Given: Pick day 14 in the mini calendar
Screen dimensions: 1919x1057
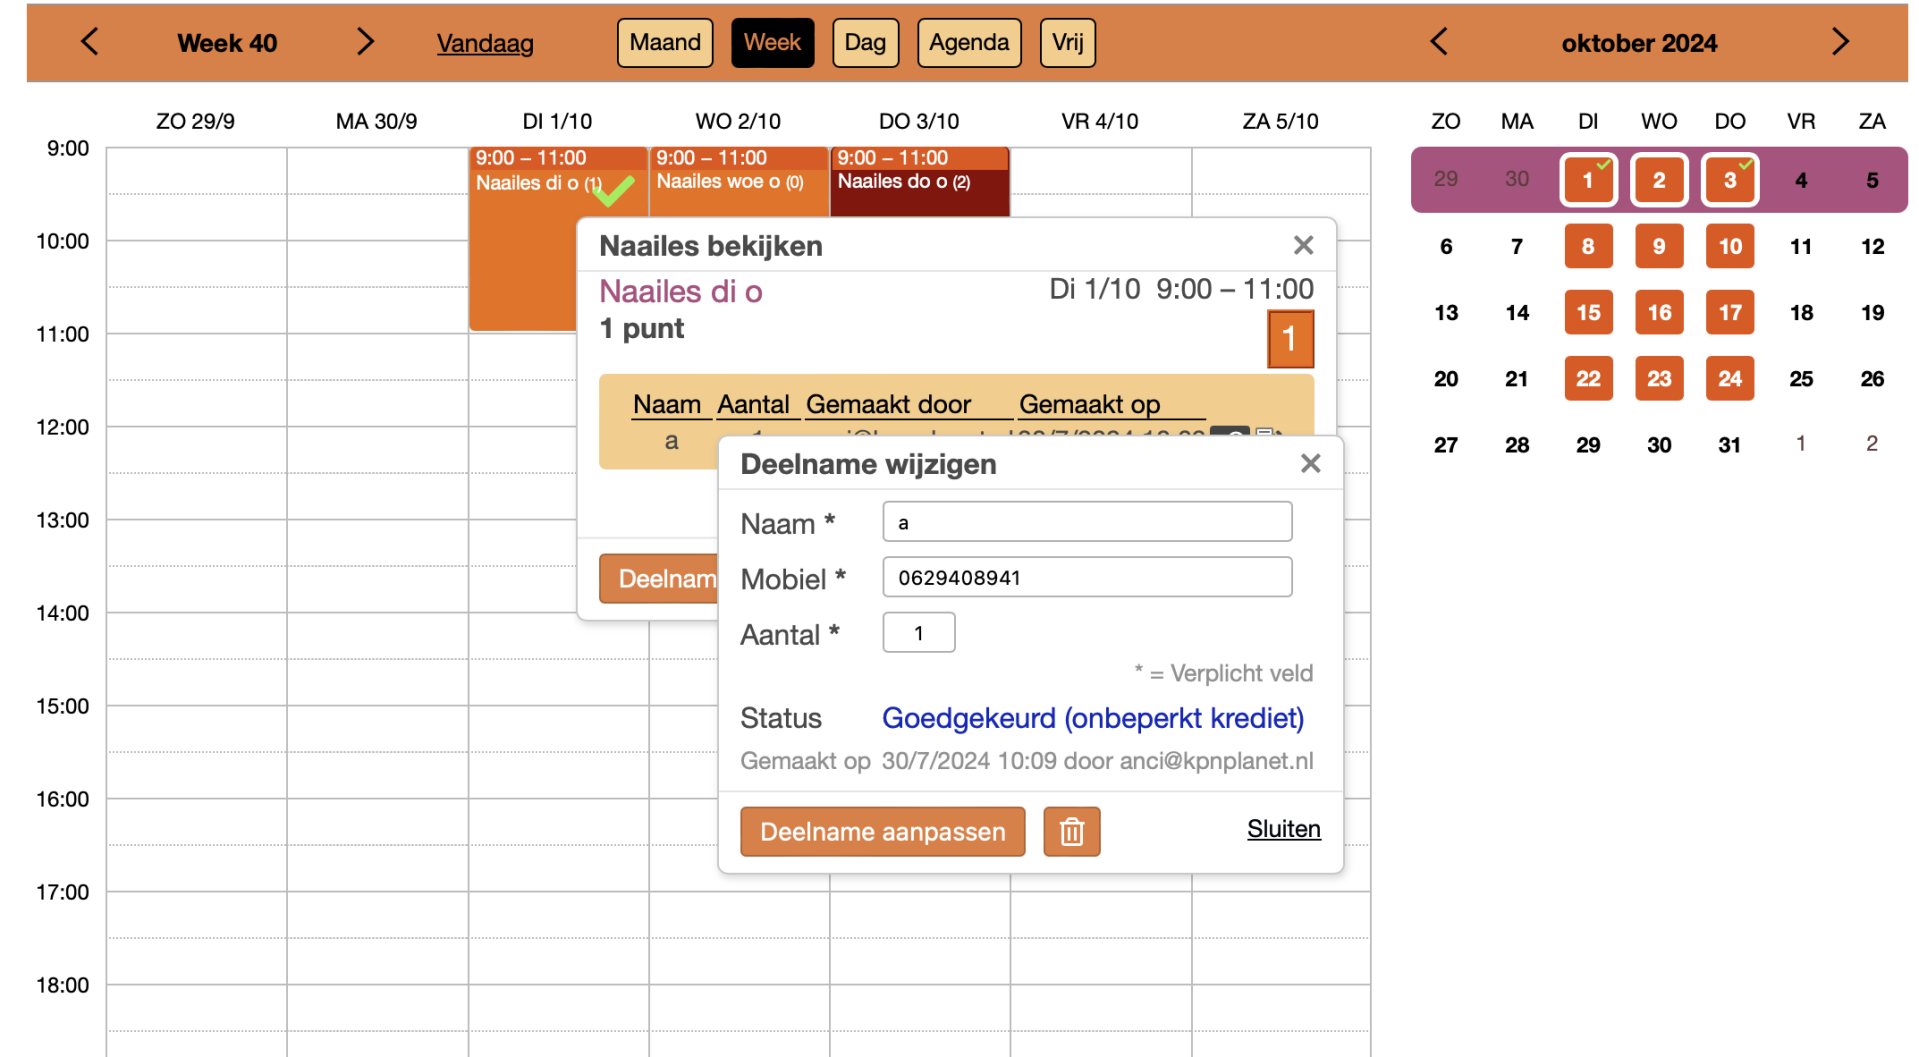Looking at the screenshot, I should click(1517, 313).
